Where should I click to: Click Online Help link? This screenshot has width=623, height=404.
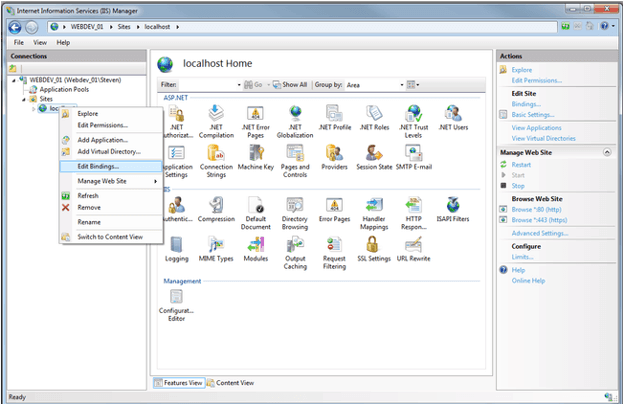(x=528, y=281)
